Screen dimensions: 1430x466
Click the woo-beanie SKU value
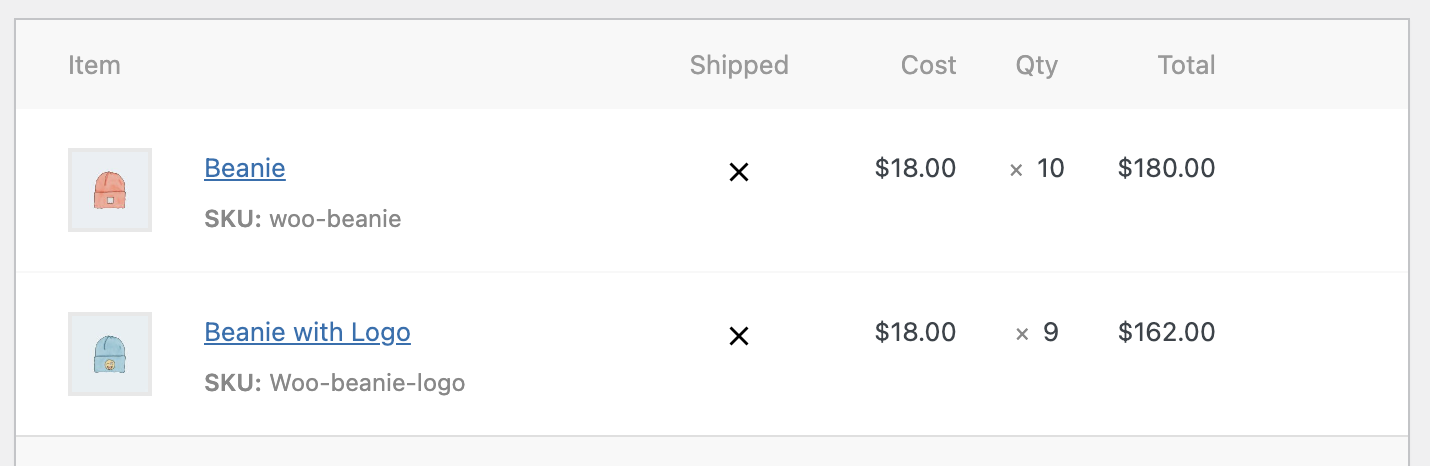coord(335,219)
